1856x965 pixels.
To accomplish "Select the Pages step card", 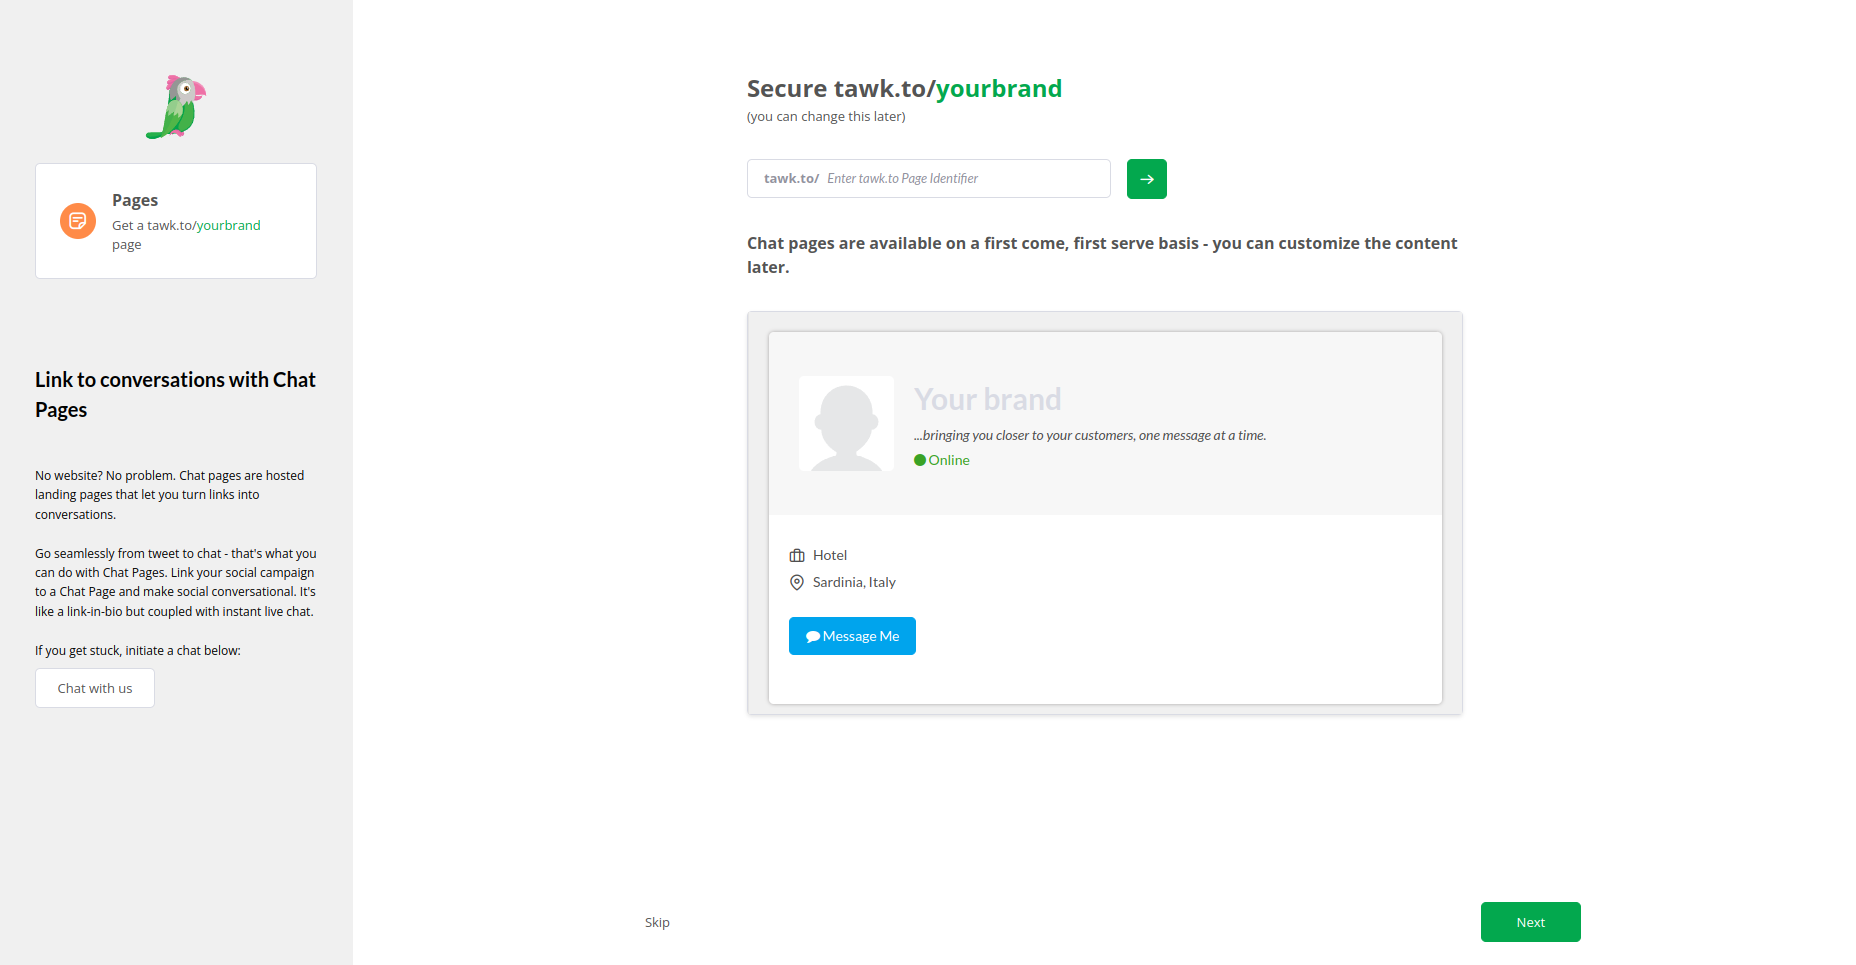I will coord(176,221).
